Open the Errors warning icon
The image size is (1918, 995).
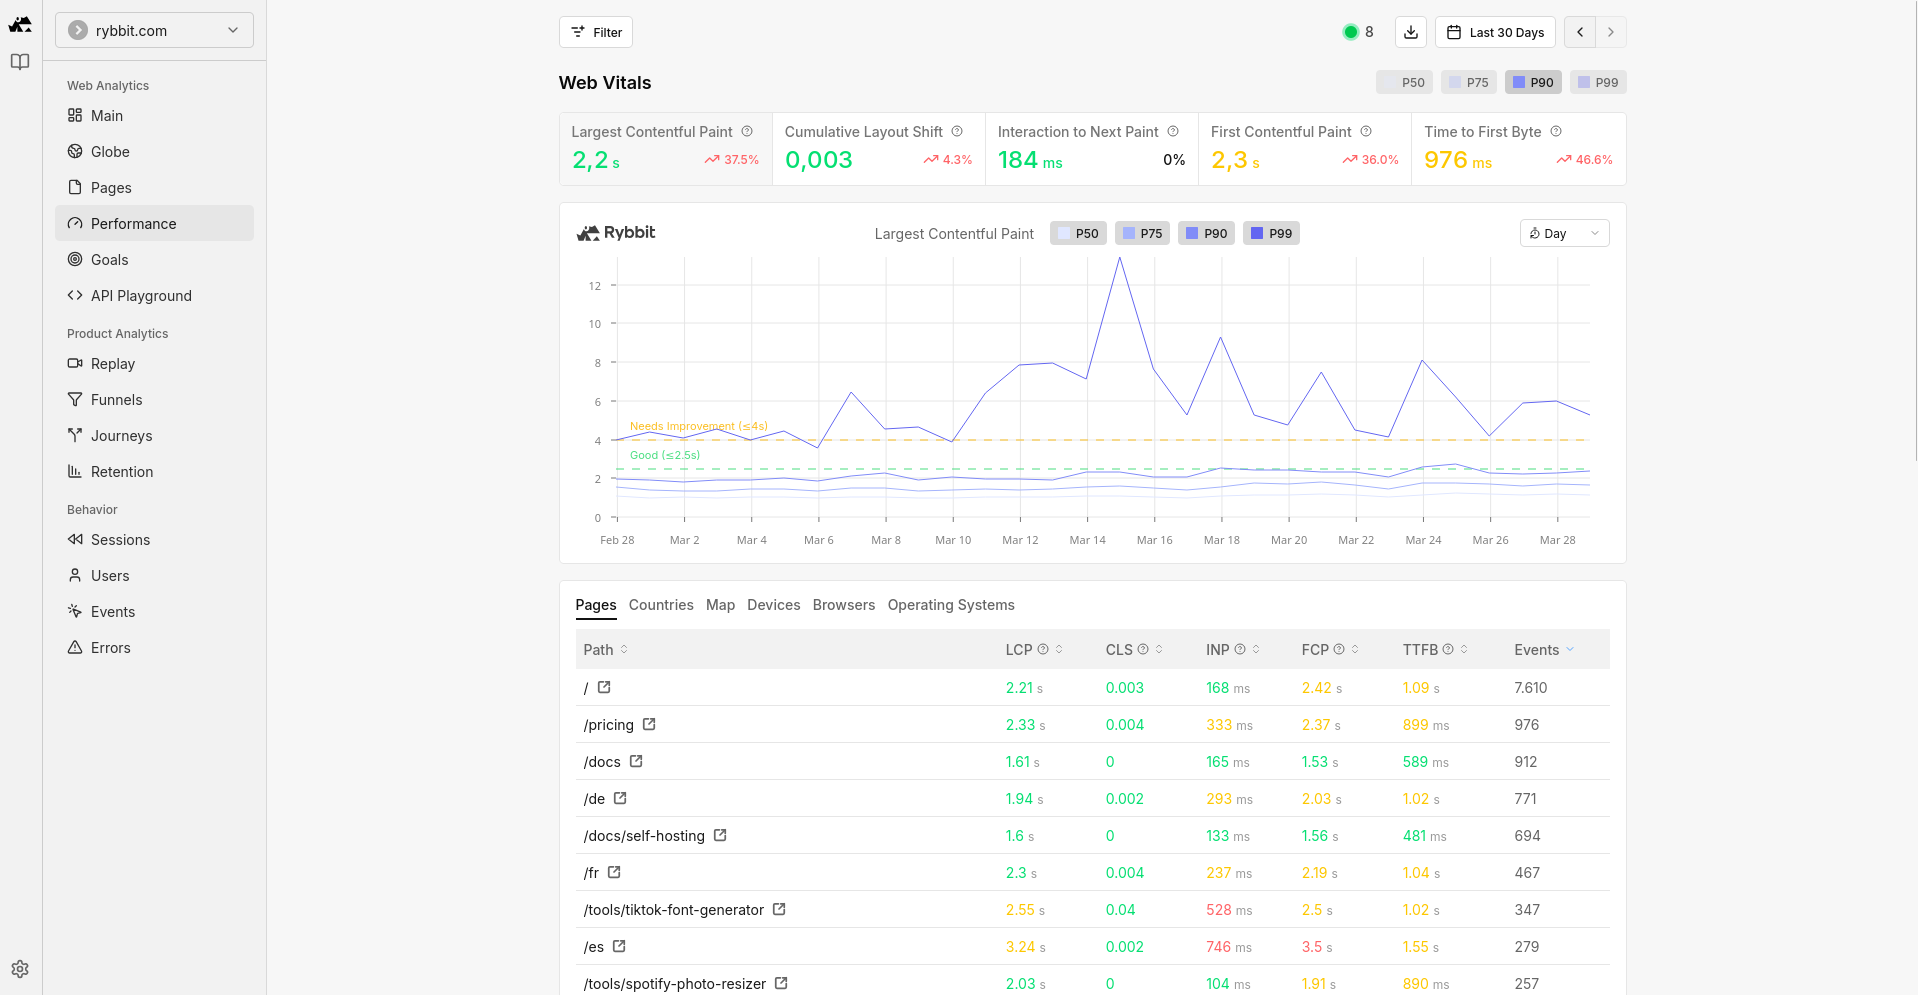pos(74,647)
